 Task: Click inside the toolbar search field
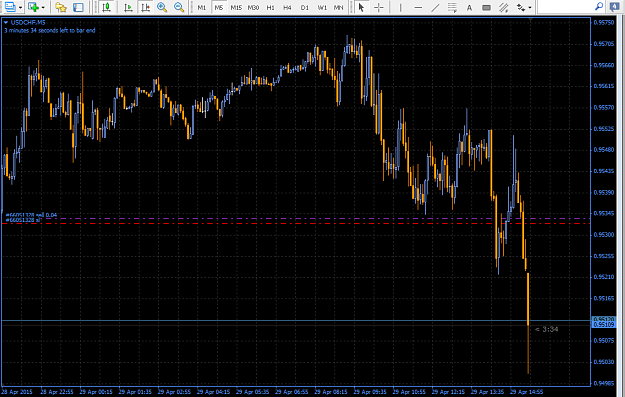coord(565,7)
